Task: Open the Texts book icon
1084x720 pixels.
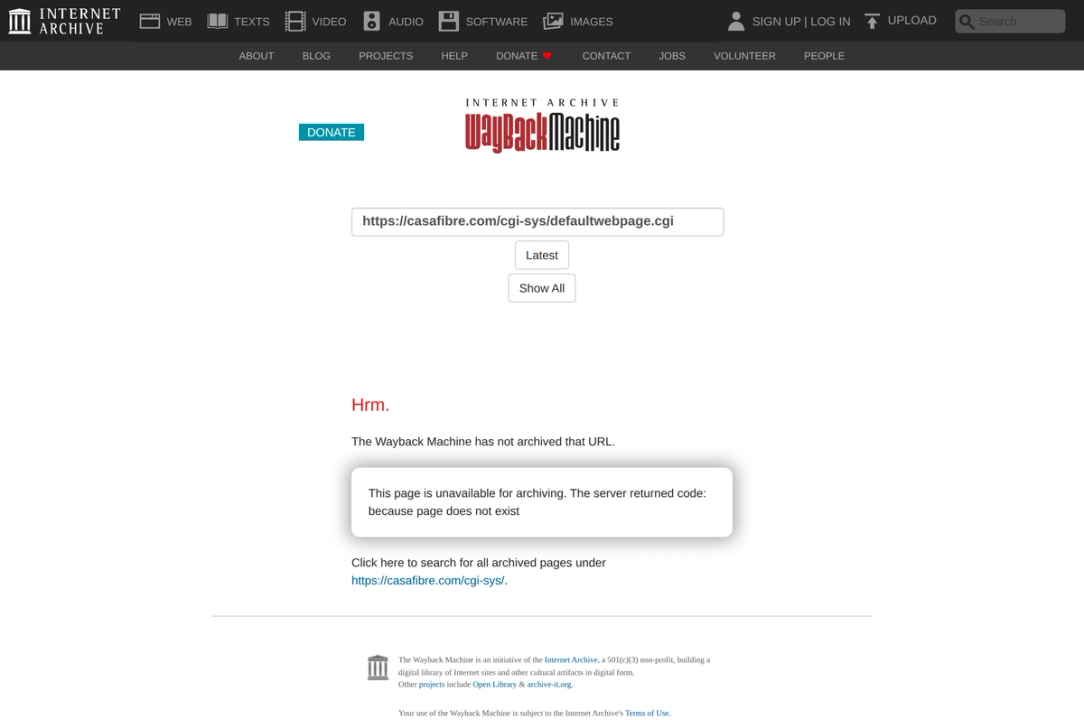Action: [217, 21]
